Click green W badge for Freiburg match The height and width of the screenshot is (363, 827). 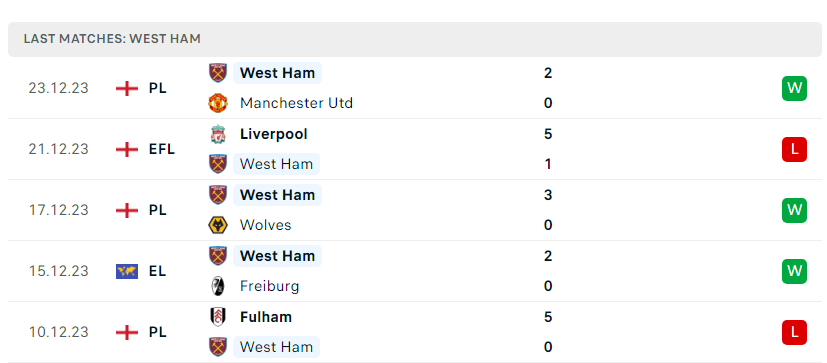pos(794,271)
